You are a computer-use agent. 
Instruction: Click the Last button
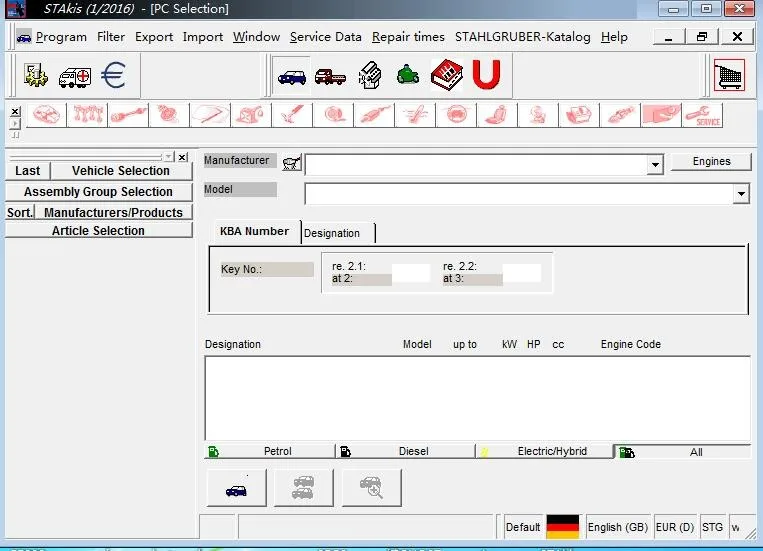pyautogui.click(x=28, y=171)
